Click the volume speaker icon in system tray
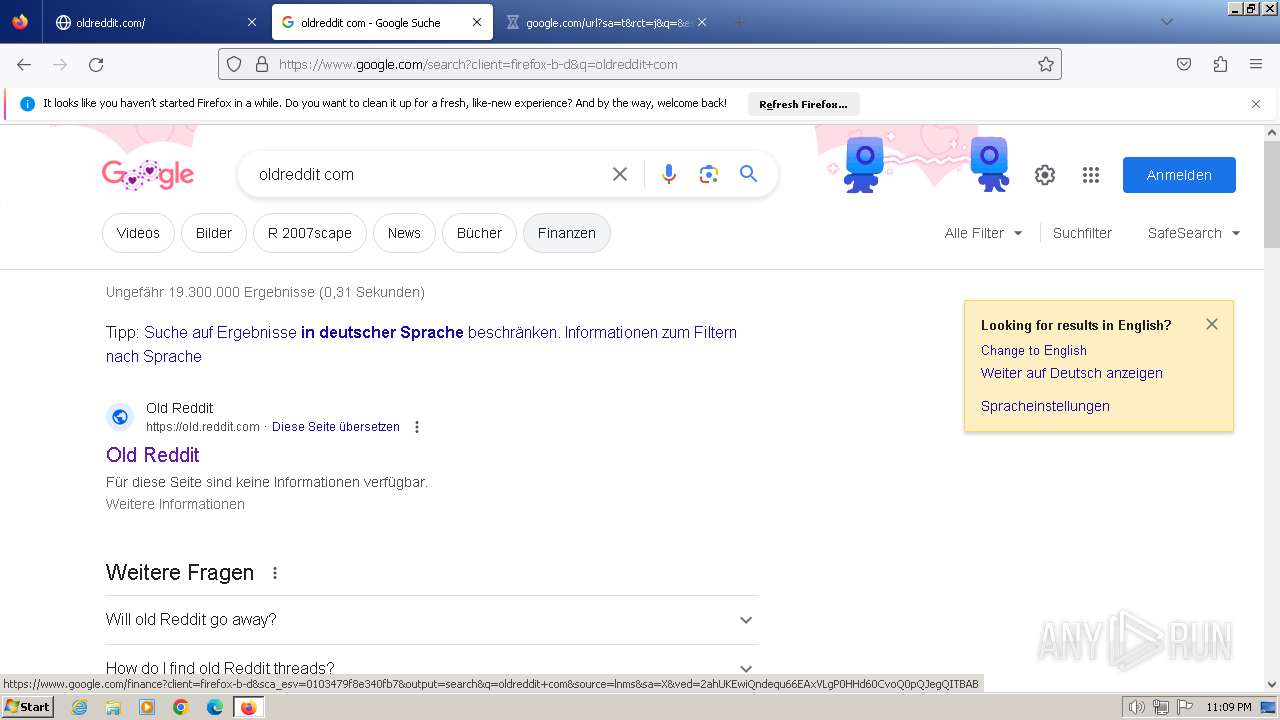1280x720 pixels. pyautogui.click(x=1136, y=707)
